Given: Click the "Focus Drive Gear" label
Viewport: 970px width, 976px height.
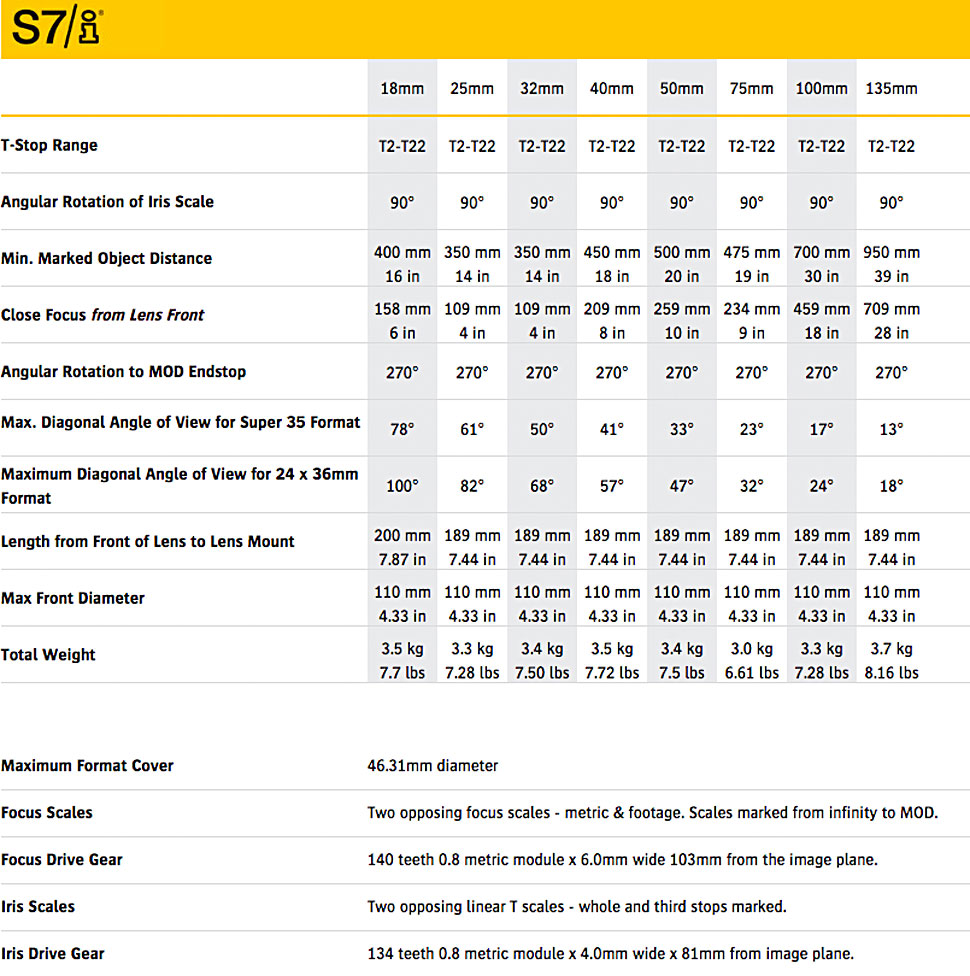Looking at the screenshot, I should [62, 860].
